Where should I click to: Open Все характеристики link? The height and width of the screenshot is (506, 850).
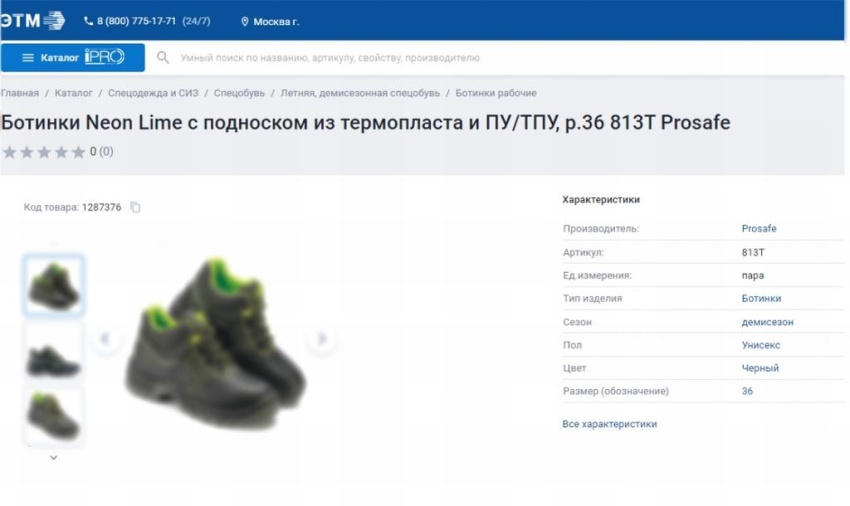tap(609, 424)
